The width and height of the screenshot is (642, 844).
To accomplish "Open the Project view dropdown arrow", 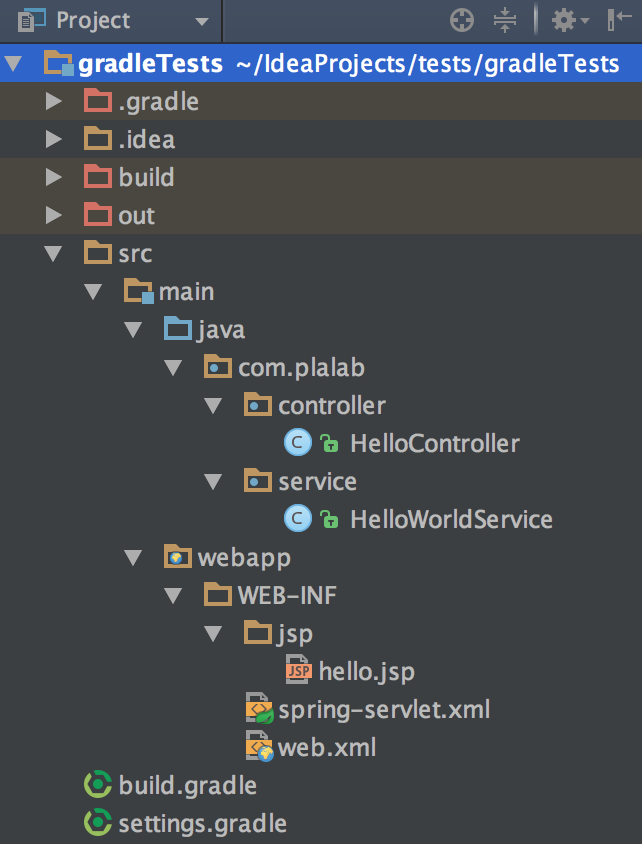I will [202, 22].
